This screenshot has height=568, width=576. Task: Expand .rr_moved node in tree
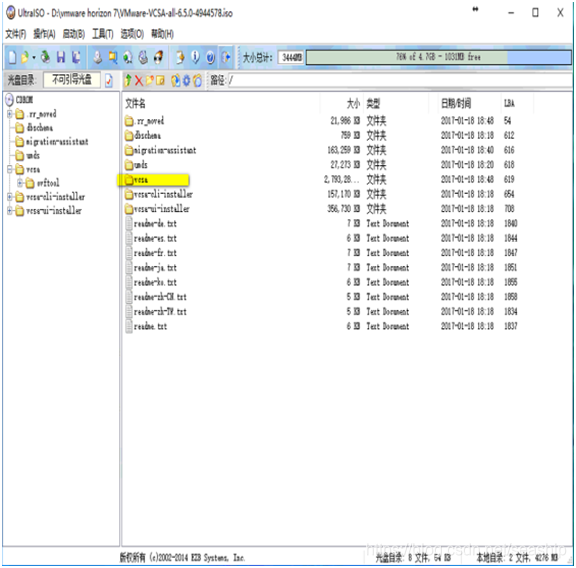click(10, 114)
